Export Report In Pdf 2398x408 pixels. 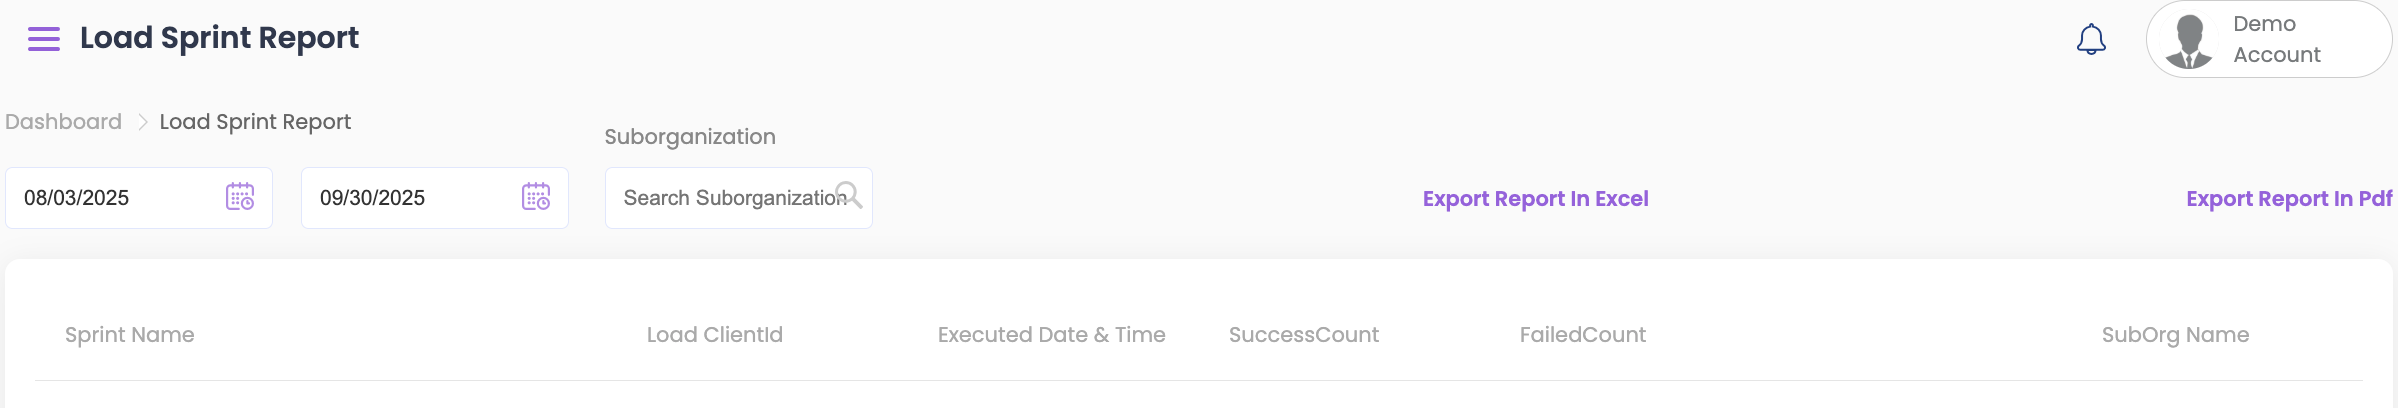coord(2288,199)
